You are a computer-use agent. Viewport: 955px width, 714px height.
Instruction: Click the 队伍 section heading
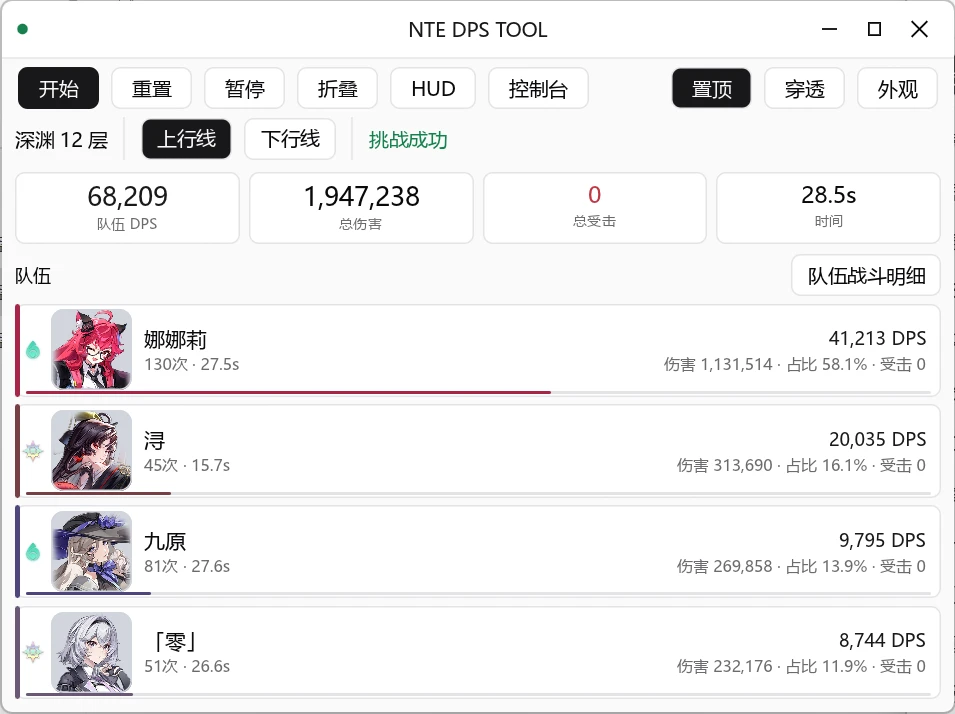(33, 276)
